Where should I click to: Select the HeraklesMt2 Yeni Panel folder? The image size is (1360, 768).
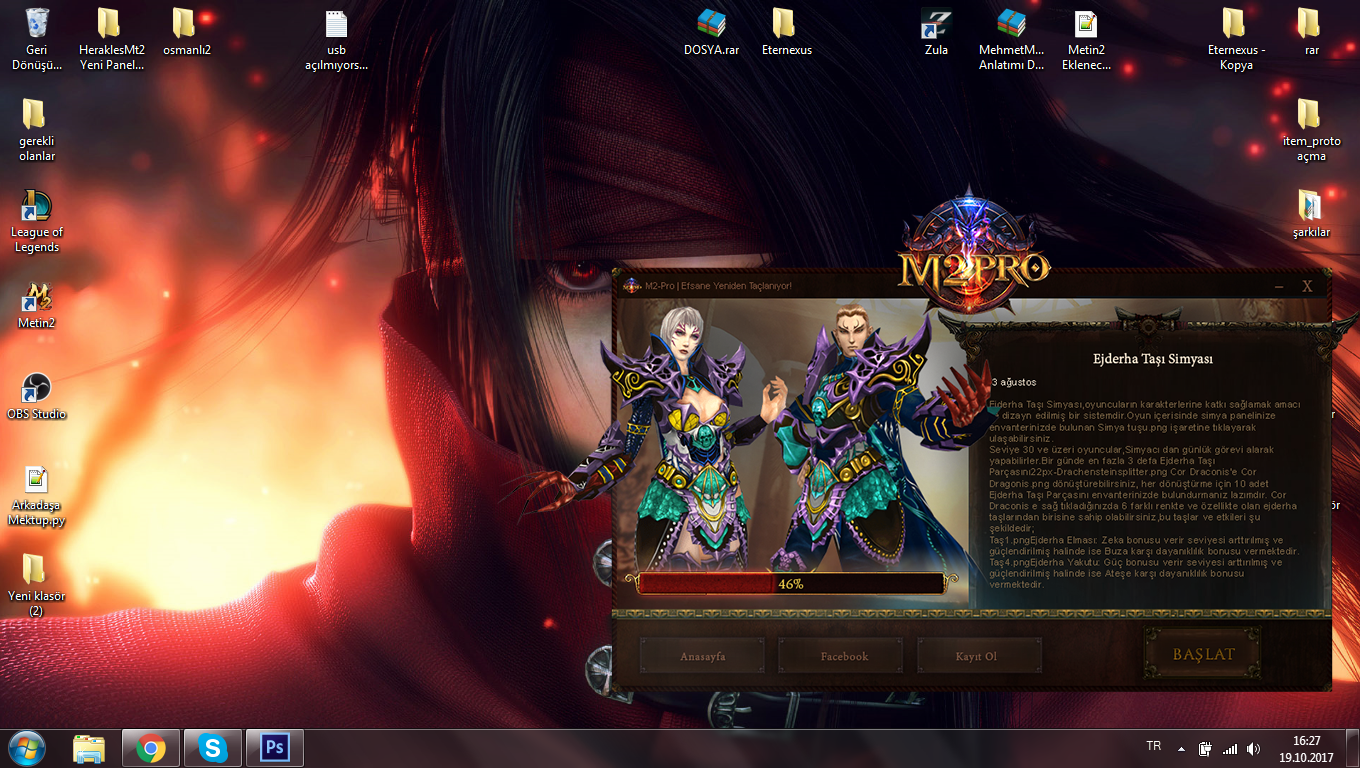tap(111, 38)
